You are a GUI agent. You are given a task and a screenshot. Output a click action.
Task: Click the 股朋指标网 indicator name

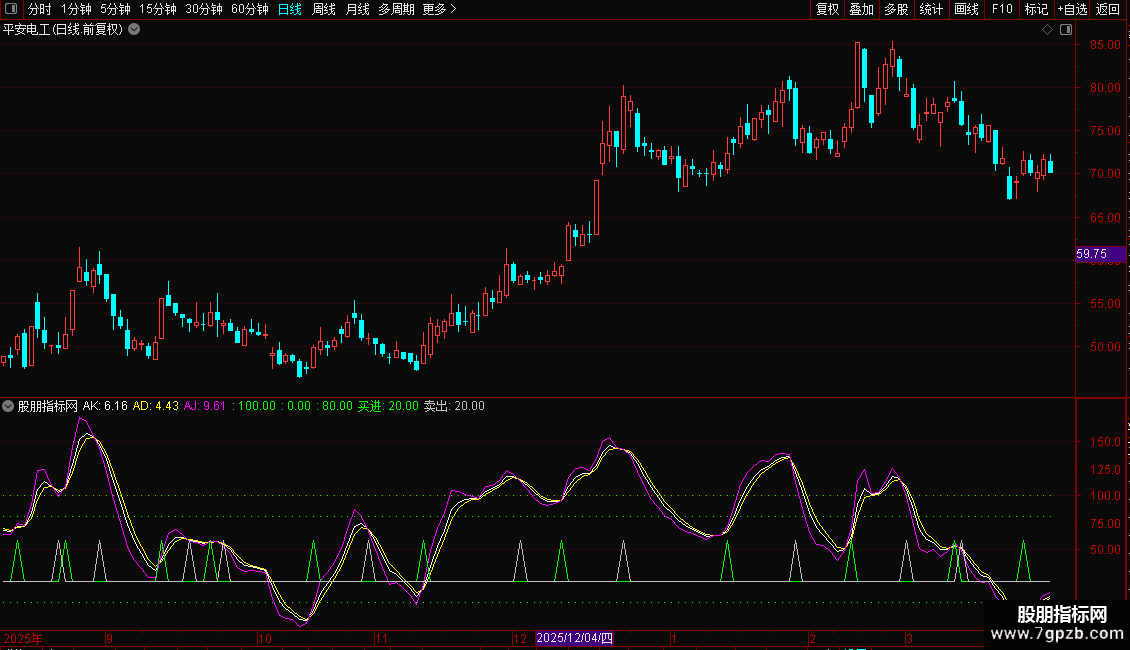(x=48, y=406)
